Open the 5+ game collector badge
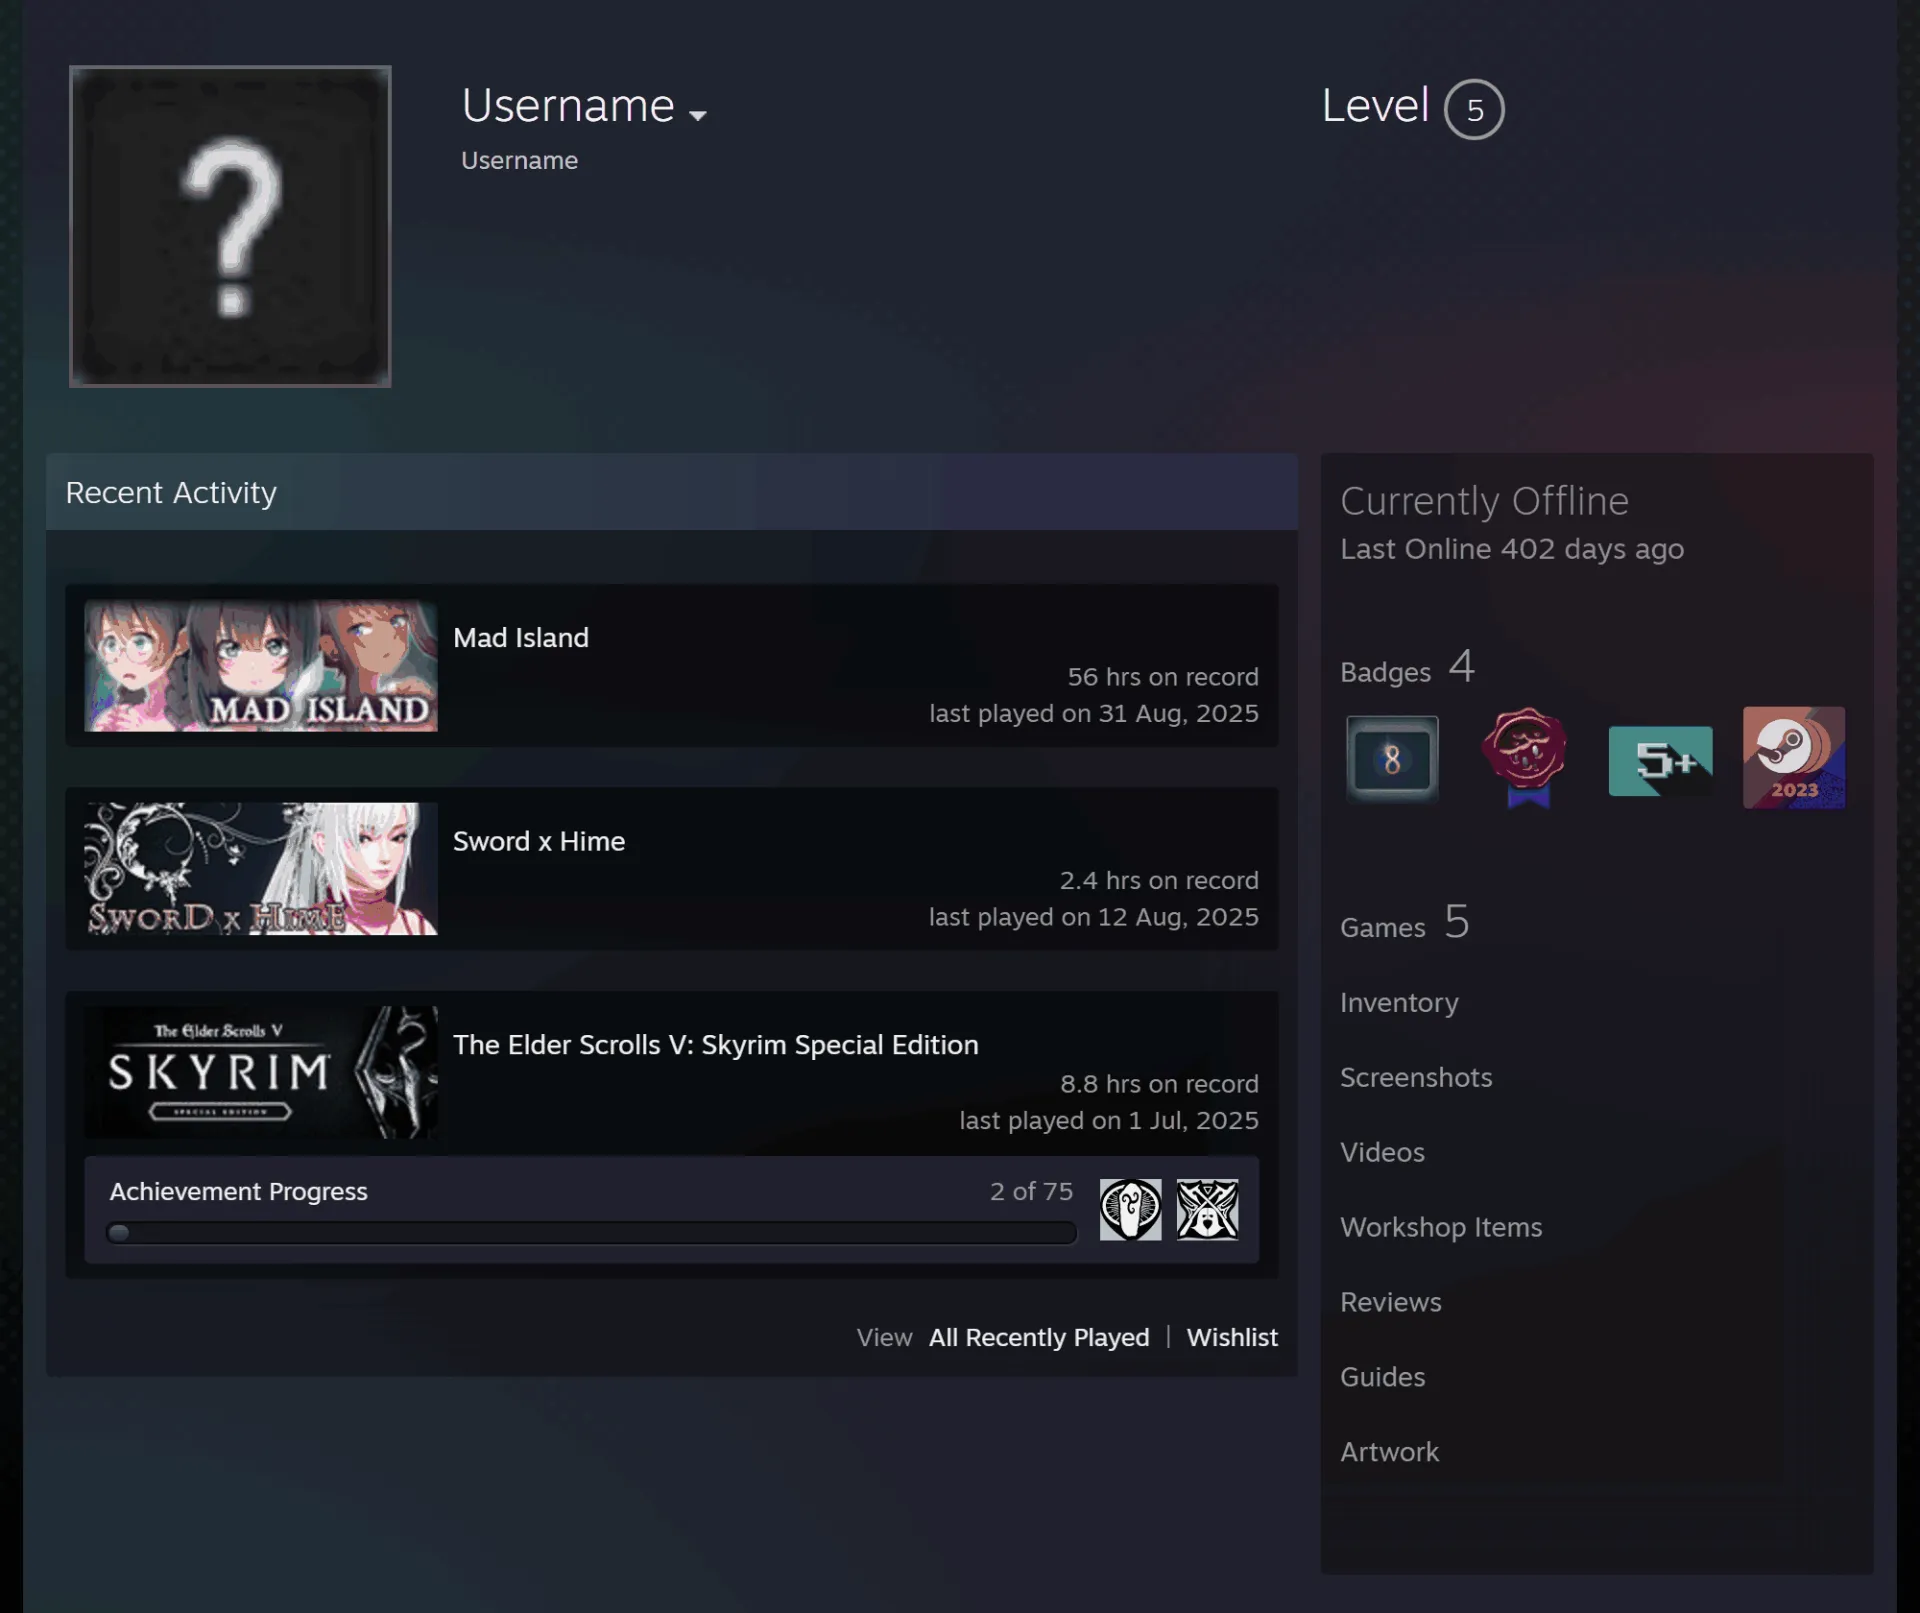The image size is (1920, 1613). [1660, 761]
